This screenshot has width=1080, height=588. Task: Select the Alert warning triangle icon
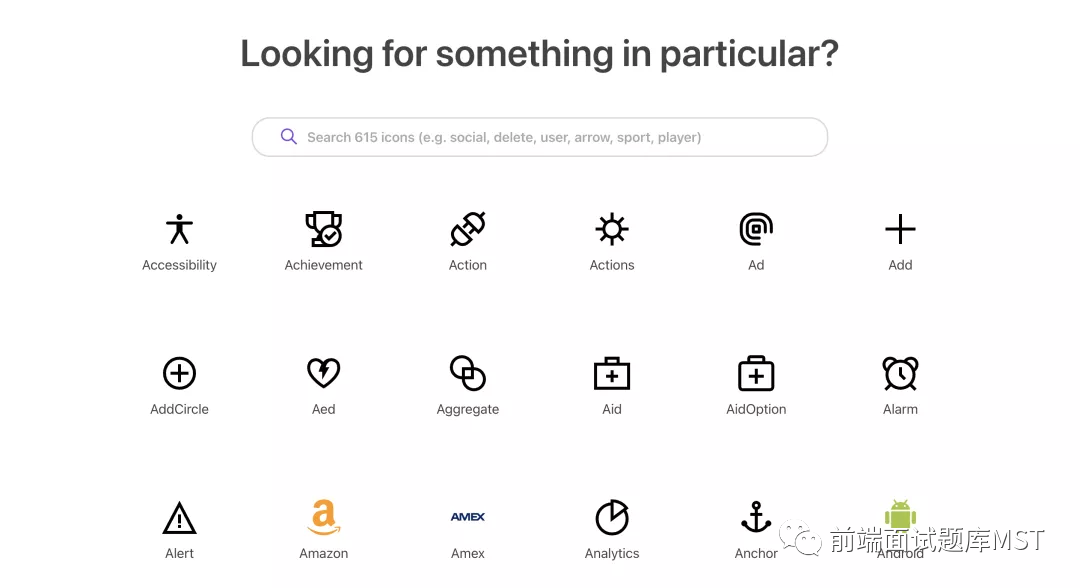[x=179, y=518]
